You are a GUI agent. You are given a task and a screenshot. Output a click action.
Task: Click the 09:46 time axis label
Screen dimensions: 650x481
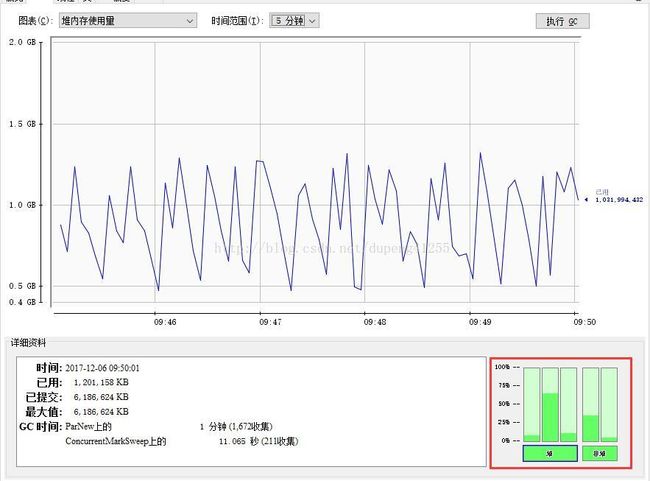coord(165,322)
